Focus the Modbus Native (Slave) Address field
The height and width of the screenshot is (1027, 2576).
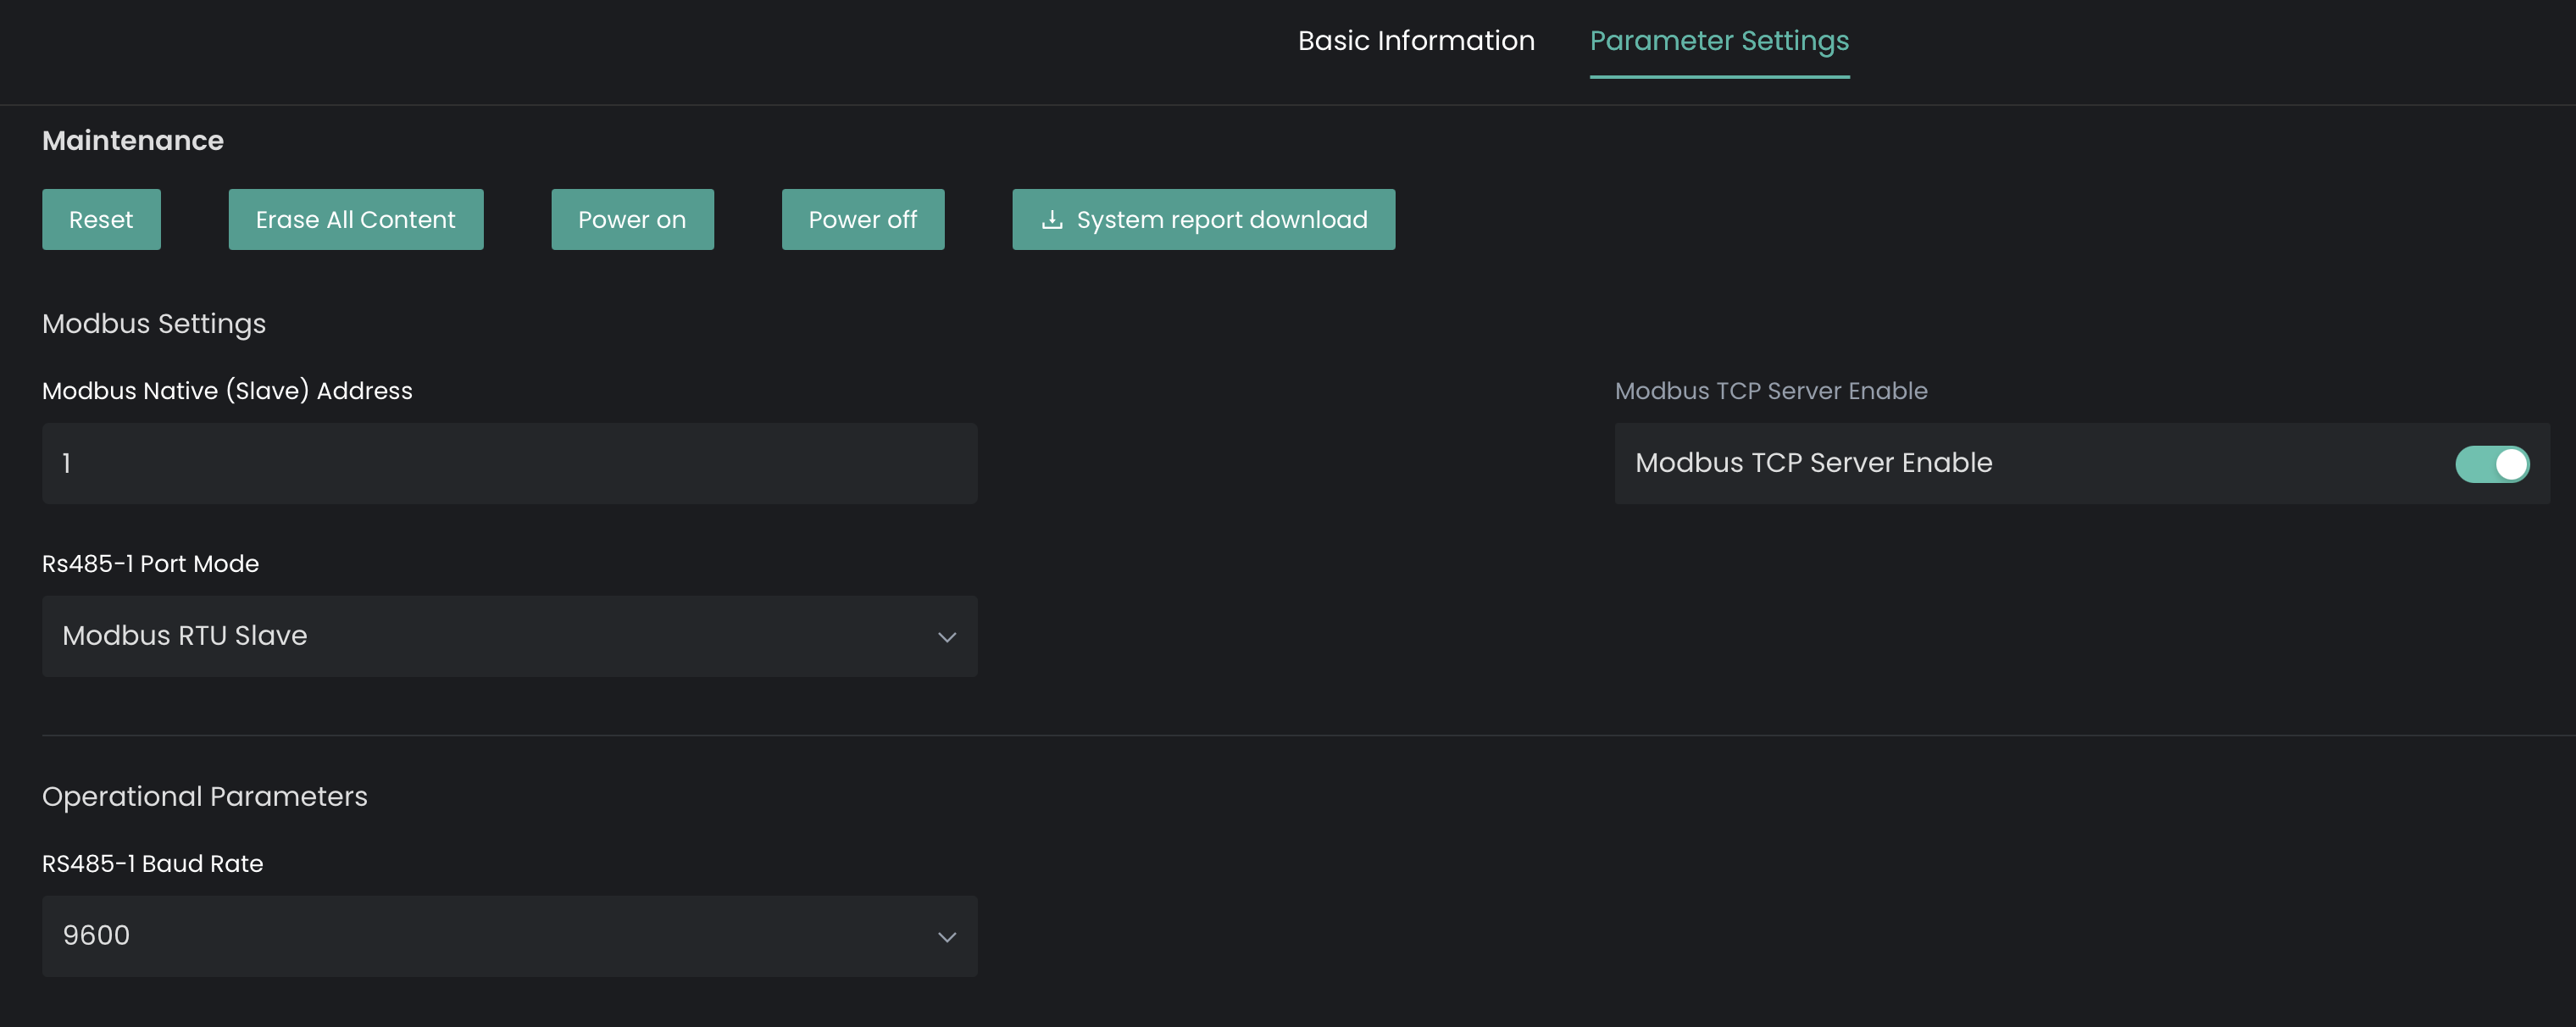[509, 463]
